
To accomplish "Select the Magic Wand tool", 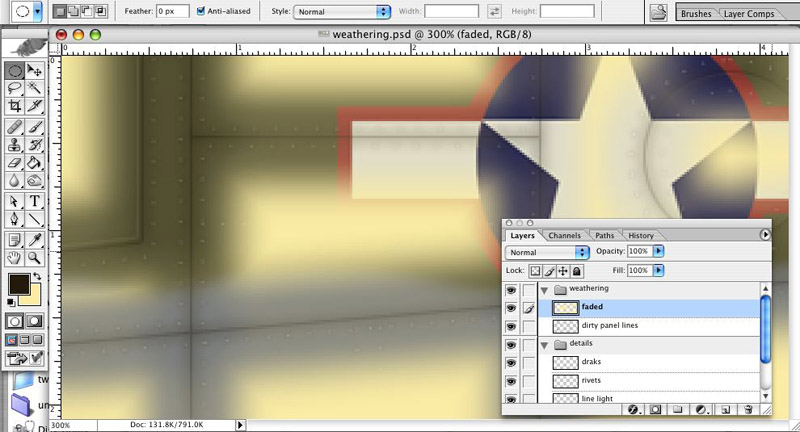I will pyautogui.click(x=34, y=88).
